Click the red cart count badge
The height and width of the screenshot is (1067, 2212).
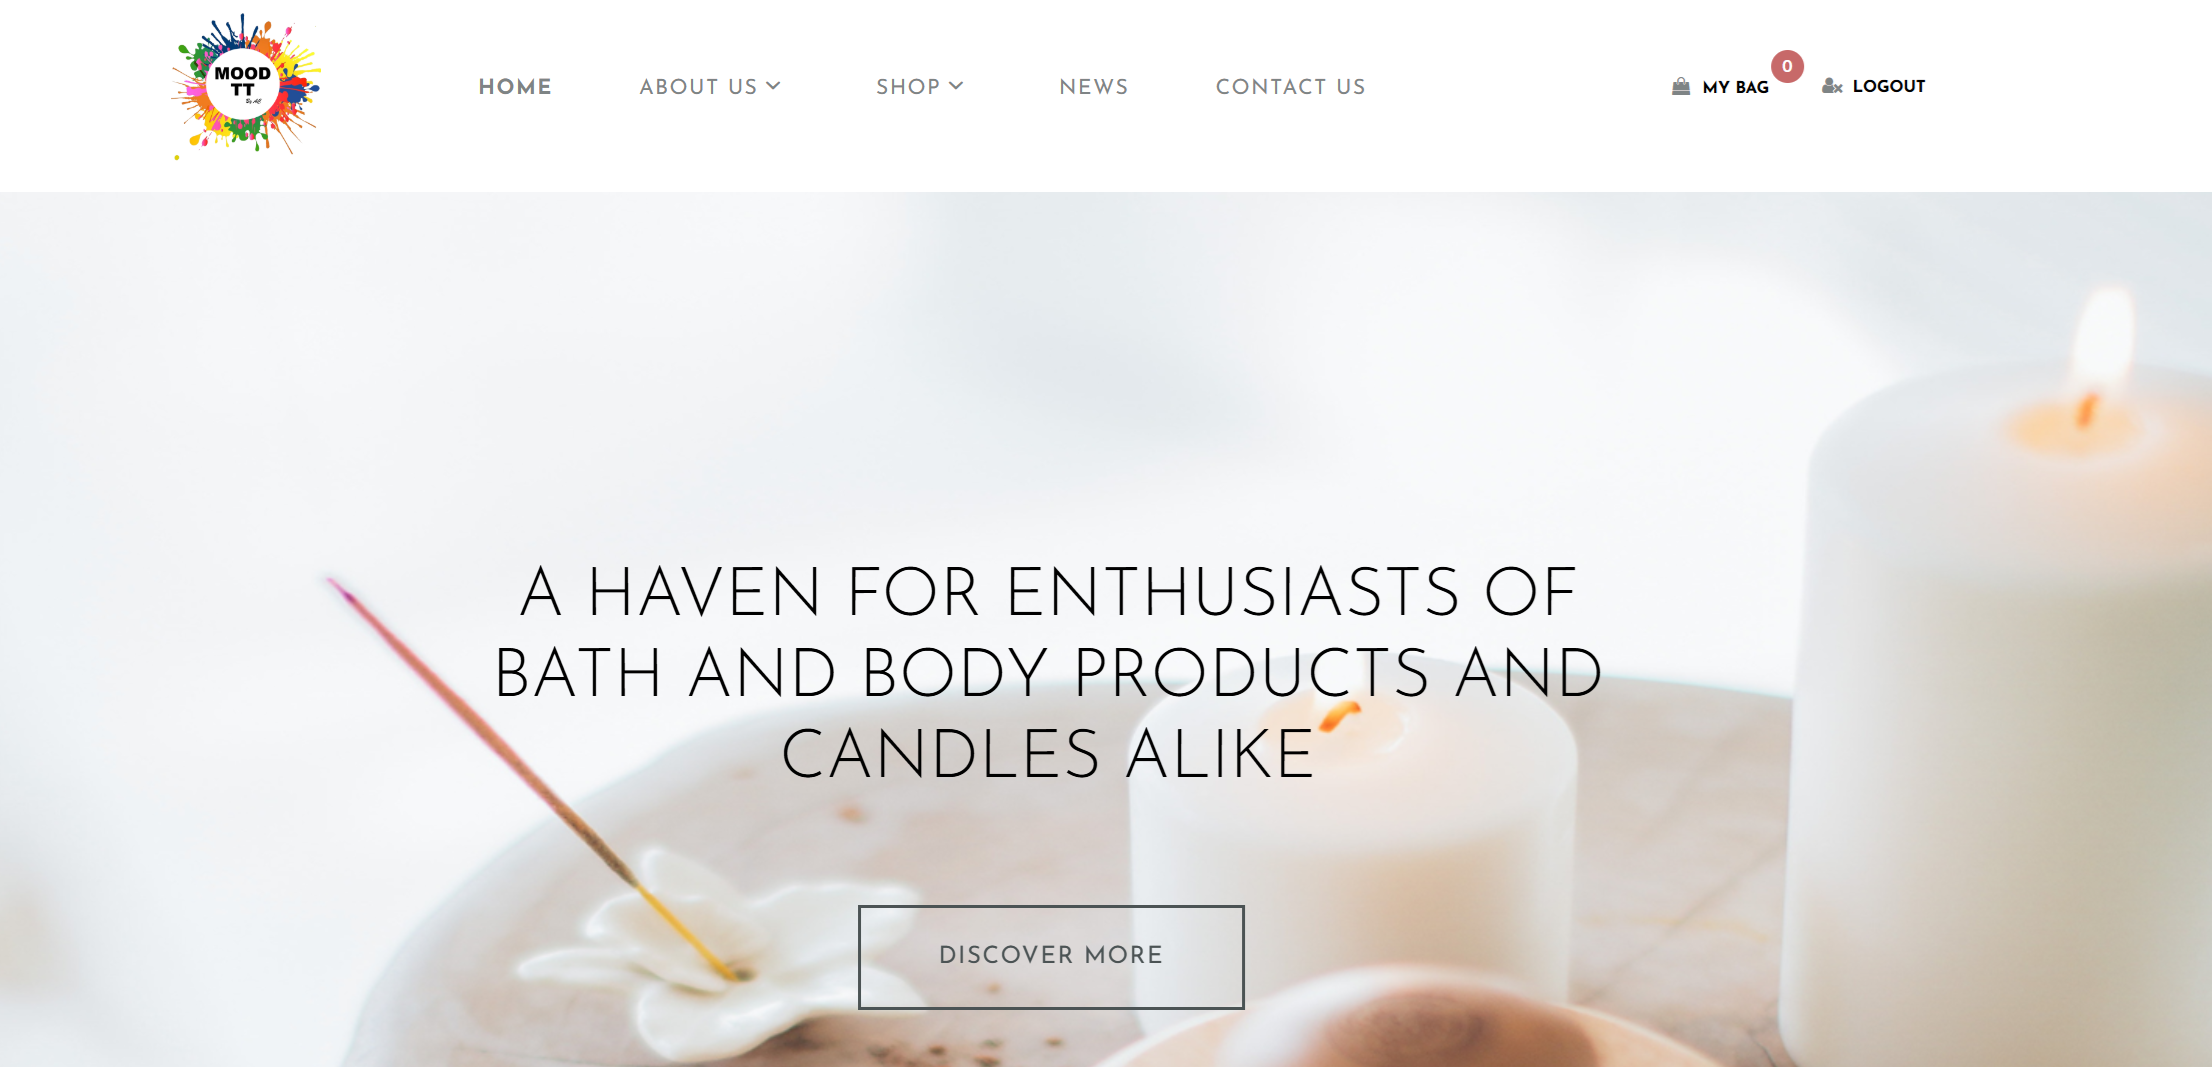(x=1787, y=66)
